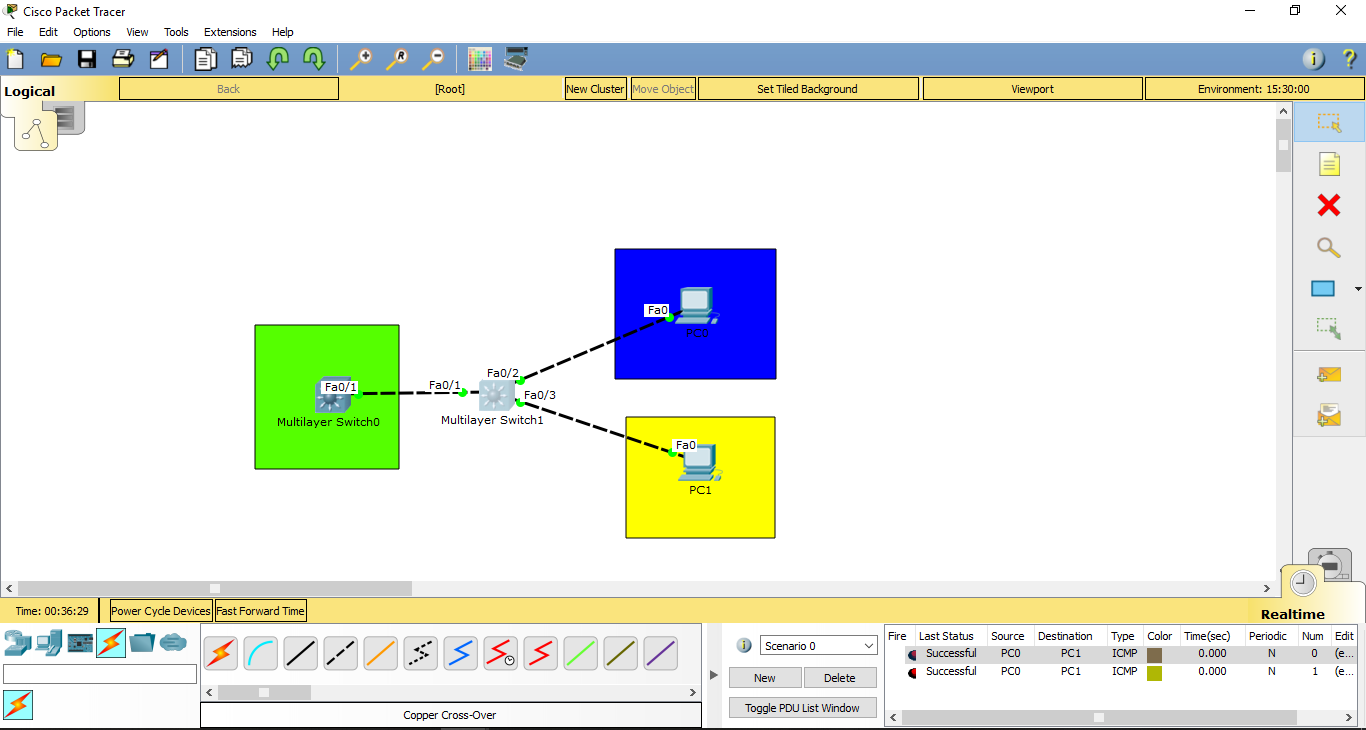
Task: Choose Automatic connection lightning cable
Action: [221, 654]
